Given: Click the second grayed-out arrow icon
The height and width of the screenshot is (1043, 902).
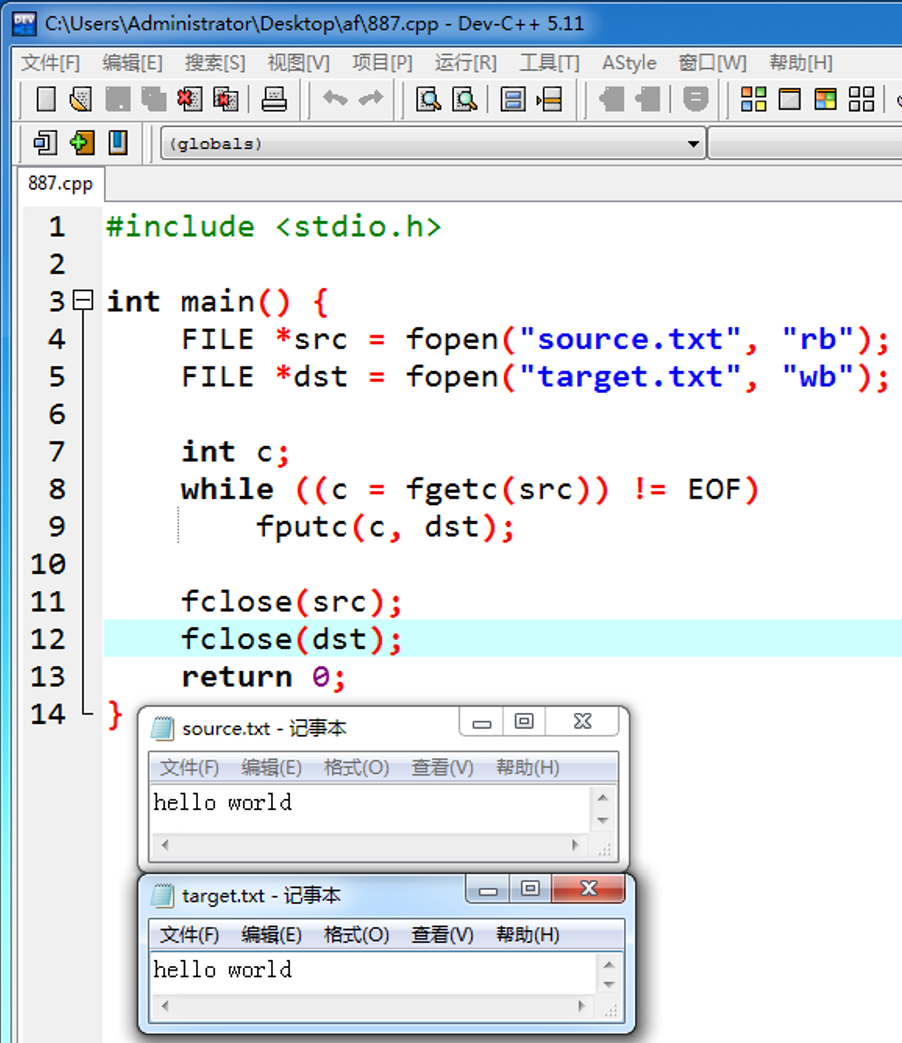Looking at the screenshot, I should click(647, 100).
